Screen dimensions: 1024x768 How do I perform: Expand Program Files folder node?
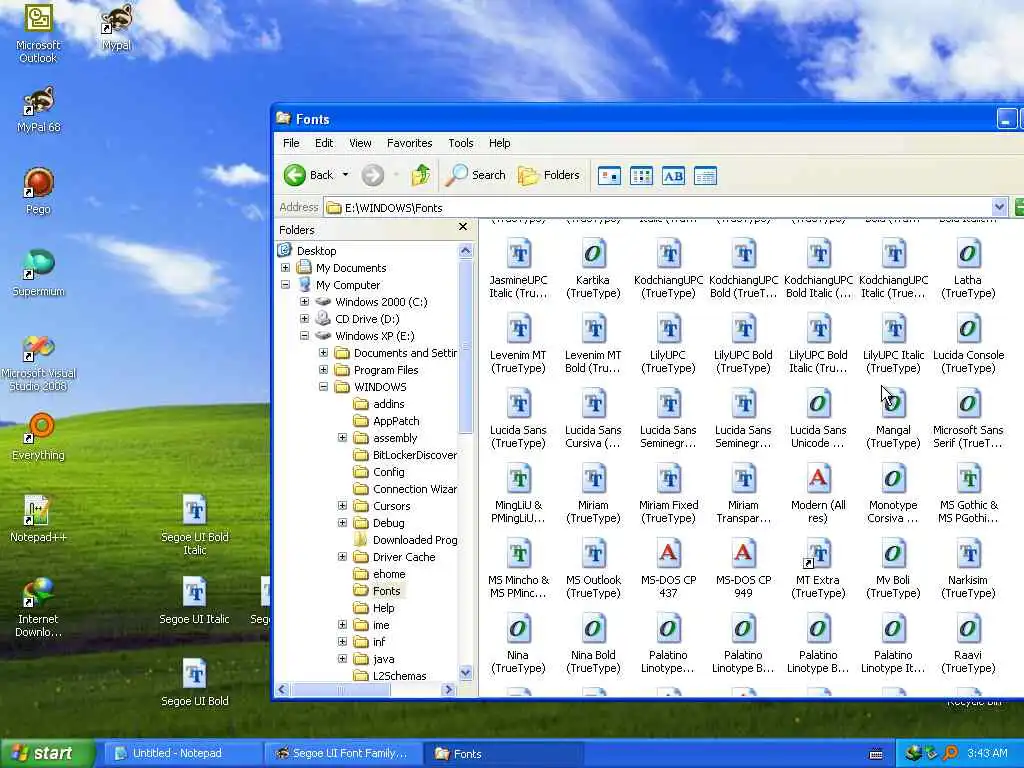[x=323, y=370]
